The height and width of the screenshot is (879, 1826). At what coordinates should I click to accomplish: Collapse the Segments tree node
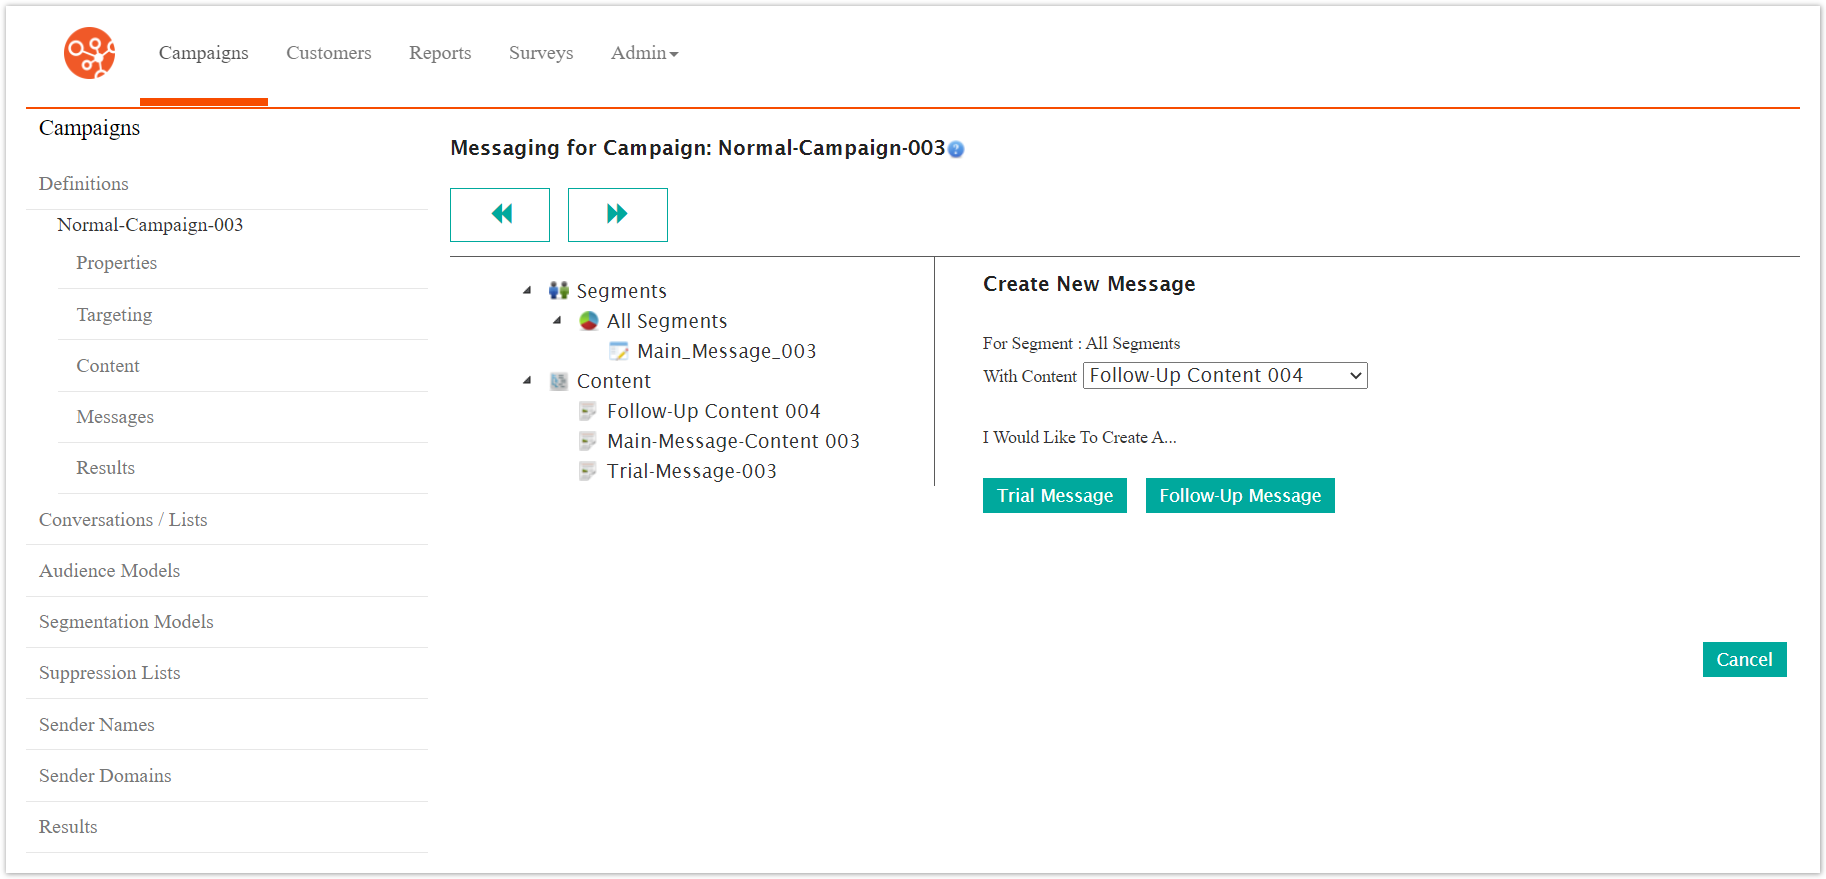coord(527,291)
